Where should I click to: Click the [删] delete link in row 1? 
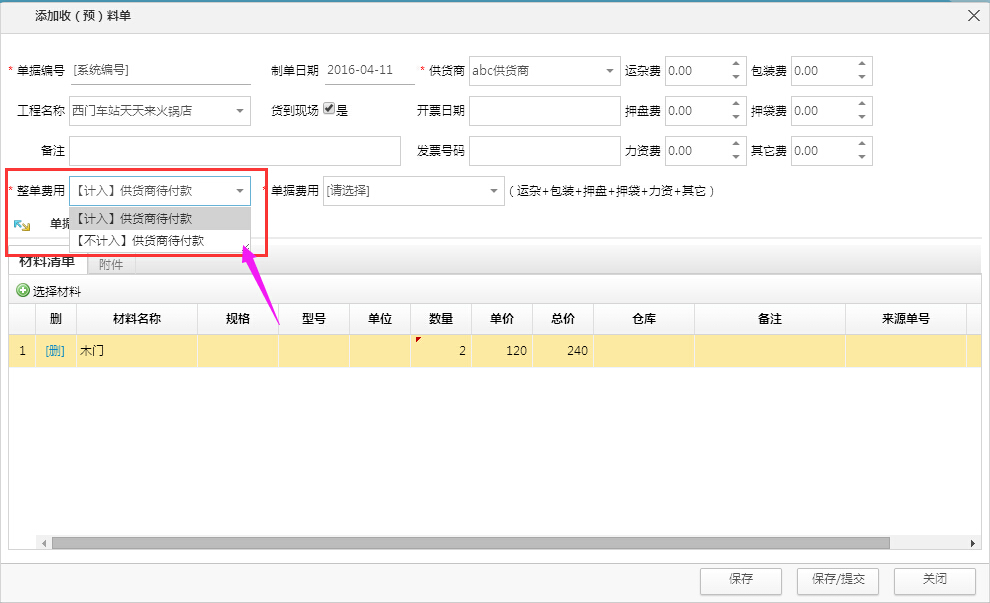(55, 351)
